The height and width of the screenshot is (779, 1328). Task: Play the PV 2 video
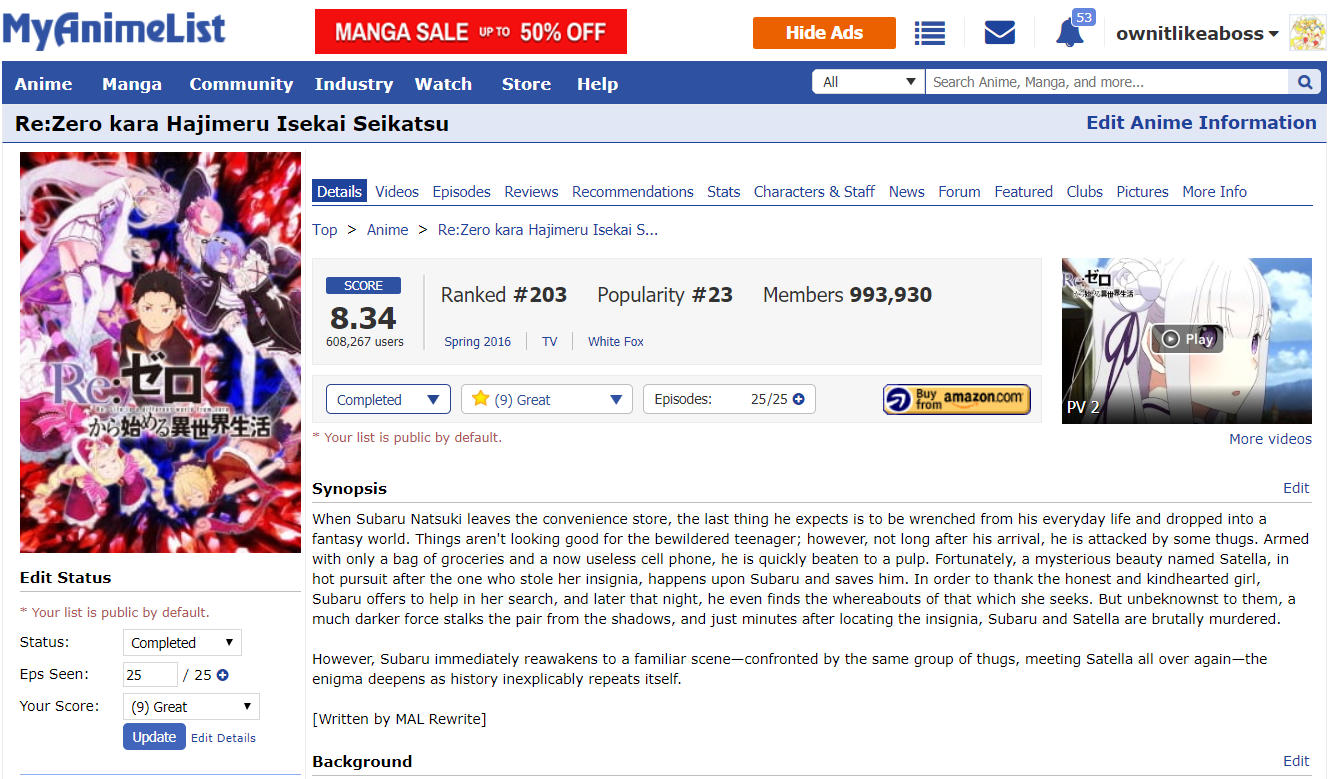point(1187,339)
